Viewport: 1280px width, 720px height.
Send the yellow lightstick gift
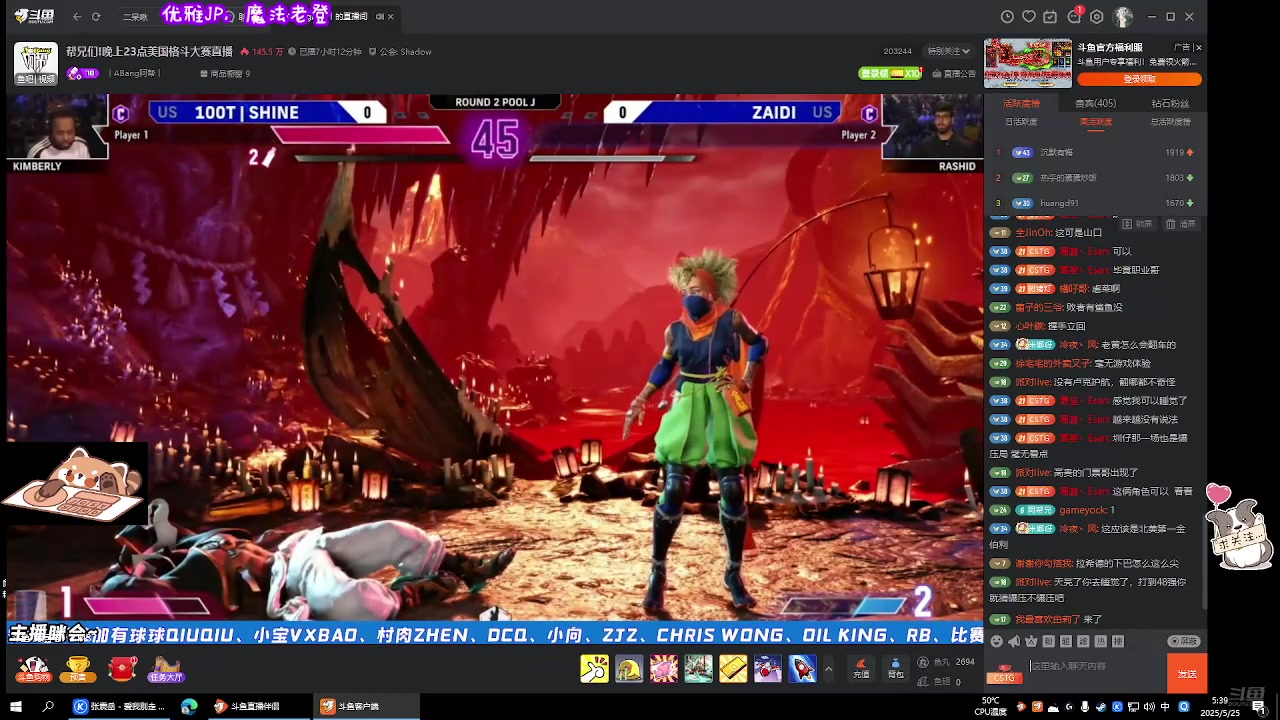click(594, 668)
